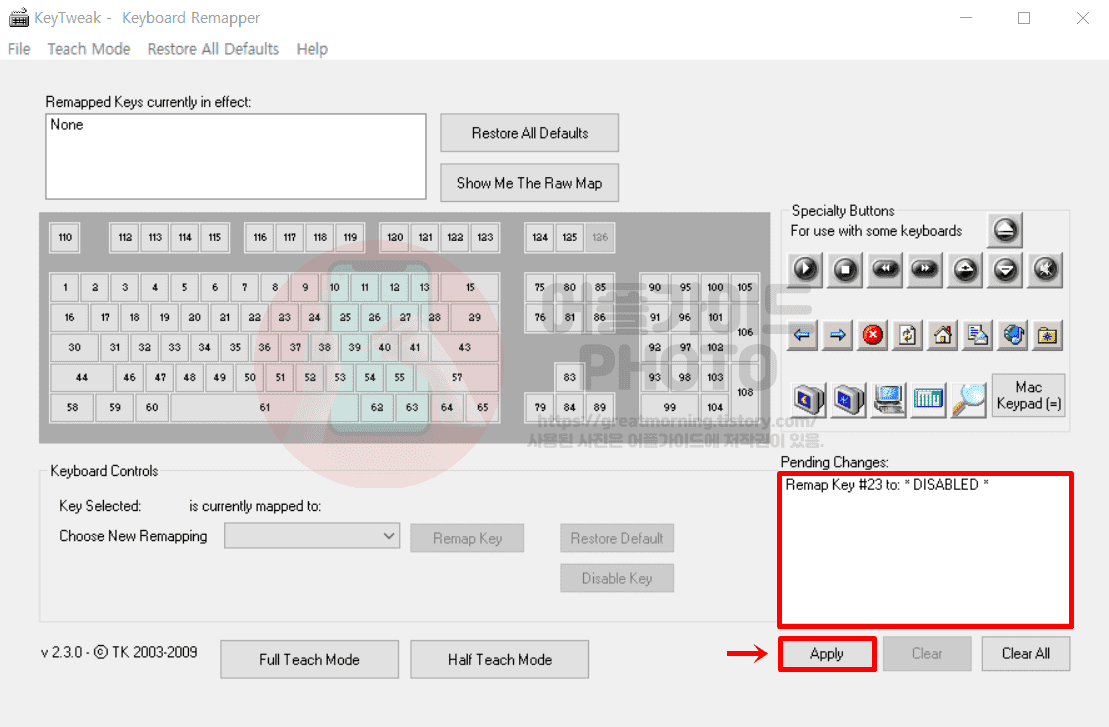
Task: Select the Media globe with music note icon
Action: [x=1014, y=335]
